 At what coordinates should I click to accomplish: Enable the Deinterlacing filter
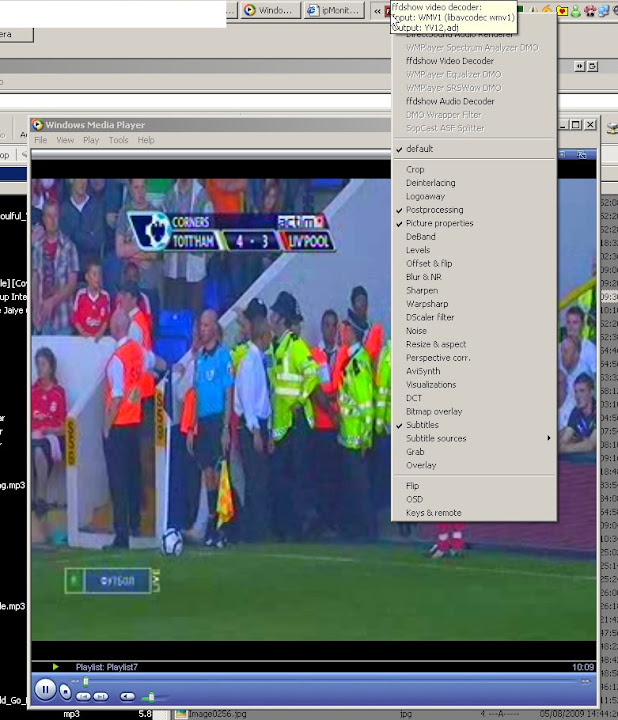(x=474, y=183)
